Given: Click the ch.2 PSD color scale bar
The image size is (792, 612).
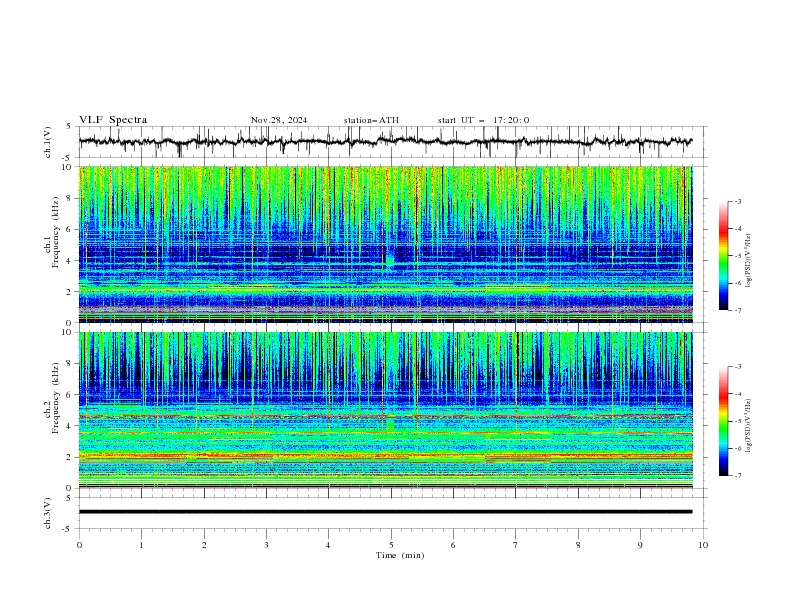Looking at the screenshot, I should coord(724,421).
